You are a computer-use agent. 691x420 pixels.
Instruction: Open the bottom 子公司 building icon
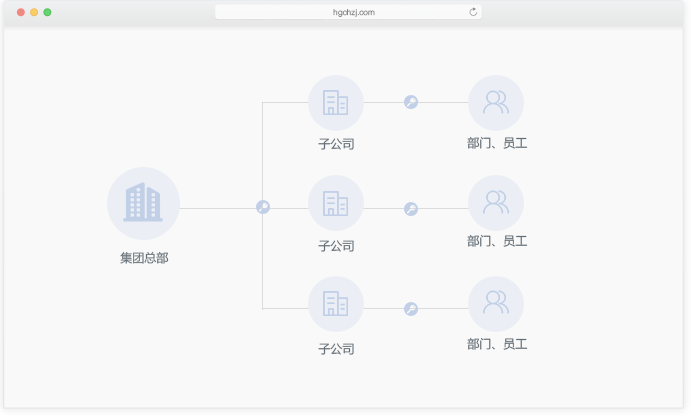(336, 304)
